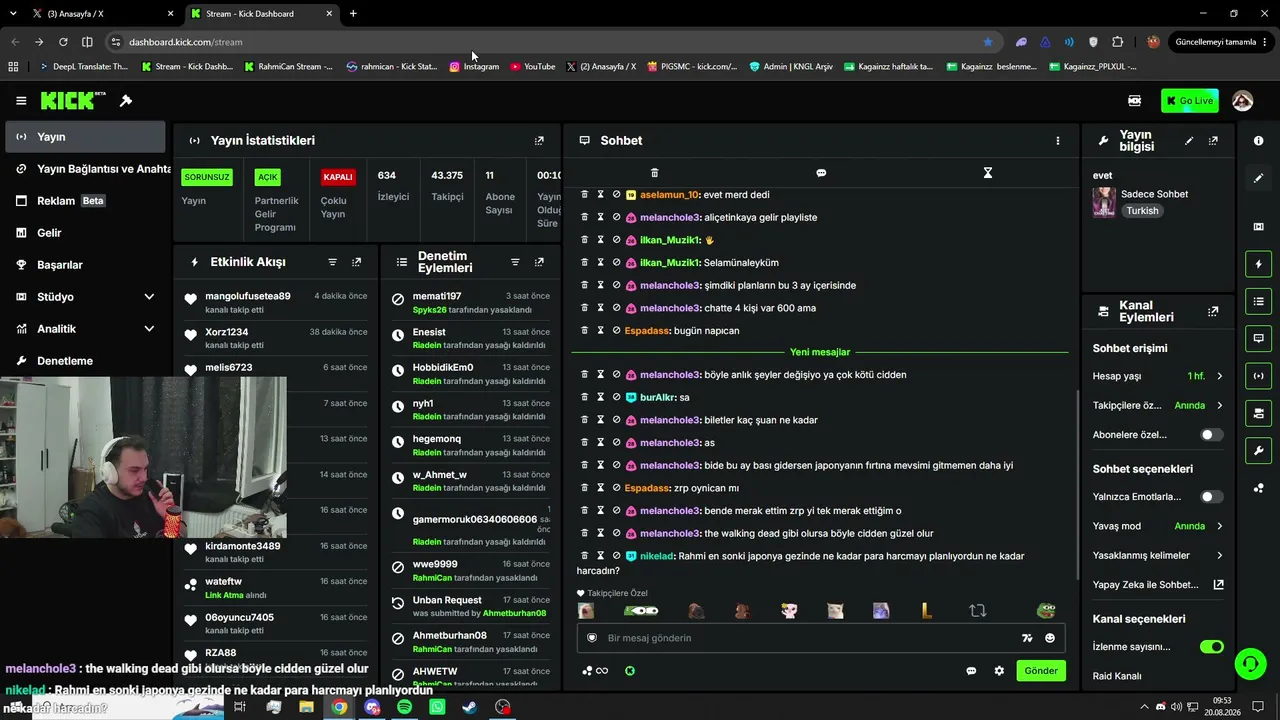Open WhatsApp from the Windows taskbar
Viewport: 1280px width, 720px height.
437,707
